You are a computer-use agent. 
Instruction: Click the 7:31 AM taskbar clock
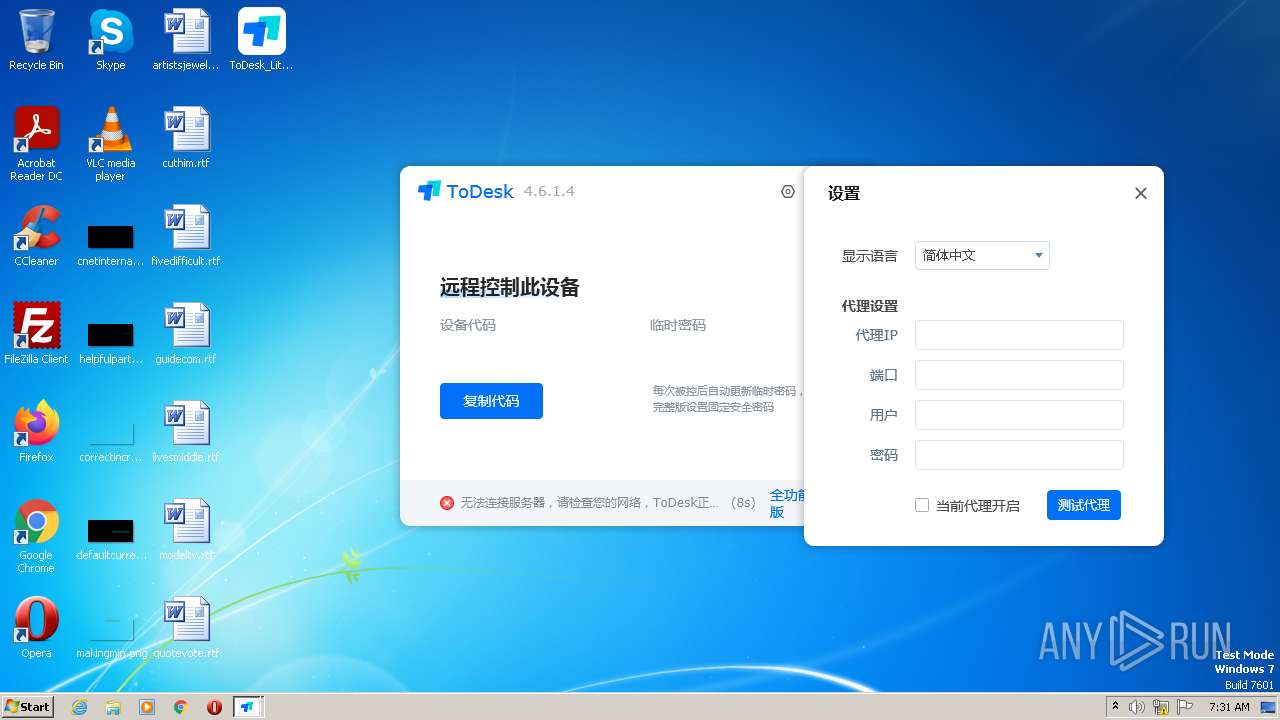point(1229,707)
